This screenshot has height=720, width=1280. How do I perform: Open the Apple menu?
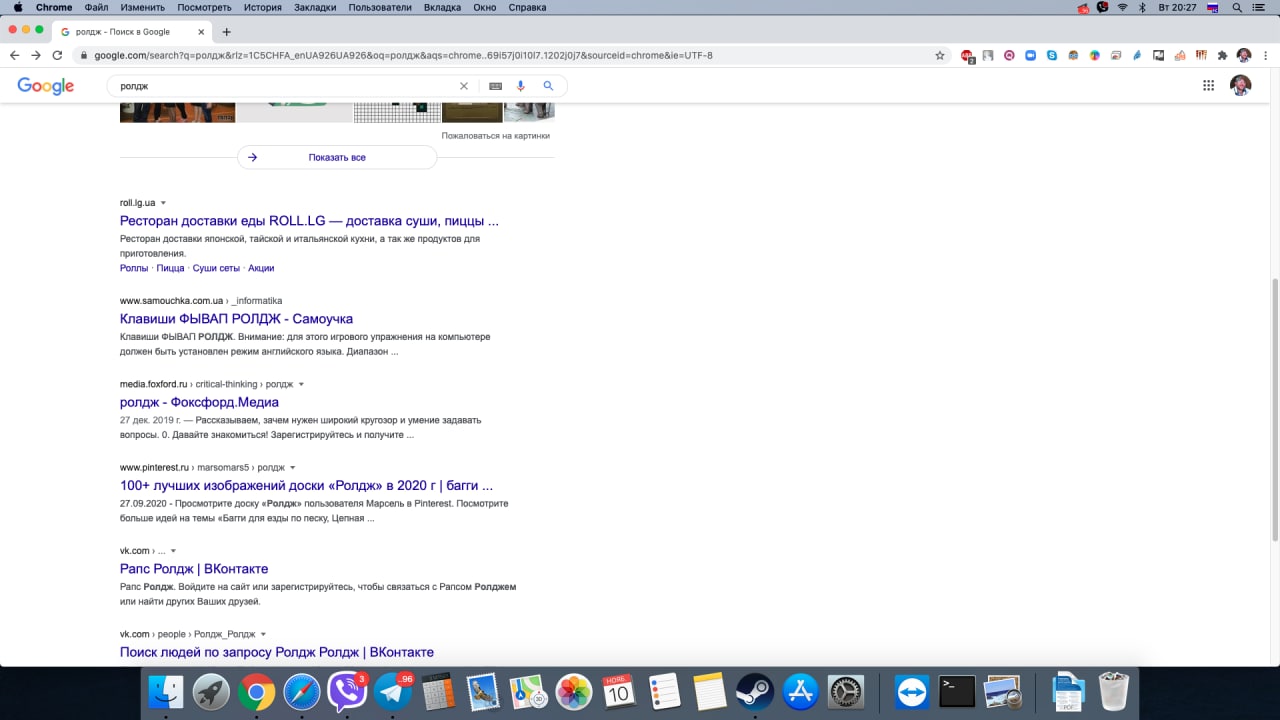(x=17, y=7)
